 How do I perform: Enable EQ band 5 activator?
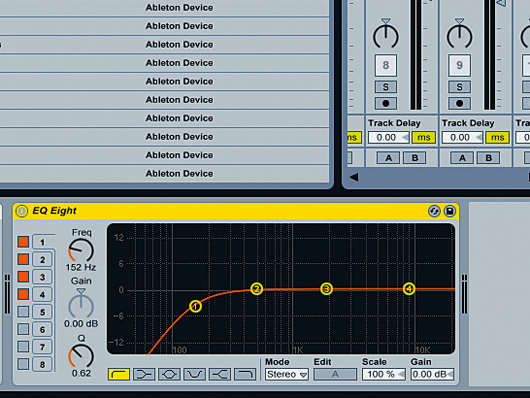(23, 311)
